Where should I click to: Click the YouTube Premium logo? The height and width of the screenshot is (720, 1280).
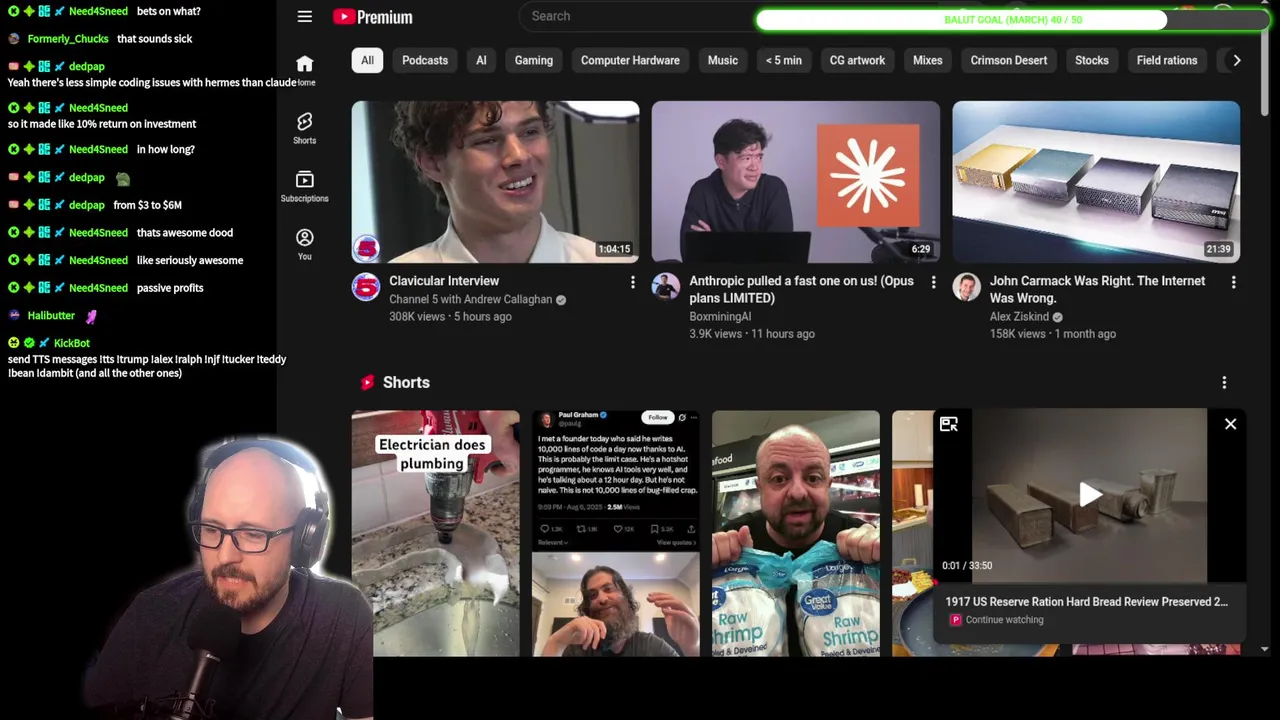point(373,17)
